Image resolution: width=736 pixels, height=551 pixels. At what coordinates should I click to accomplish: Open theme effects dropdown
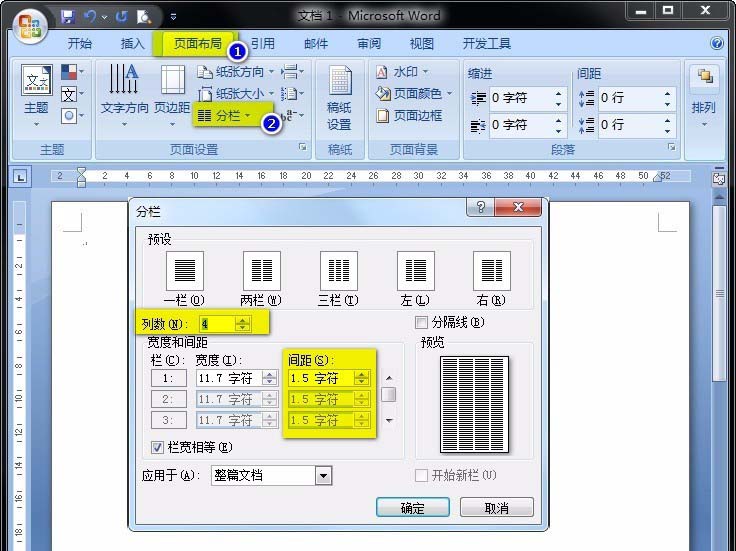[73, 115]
